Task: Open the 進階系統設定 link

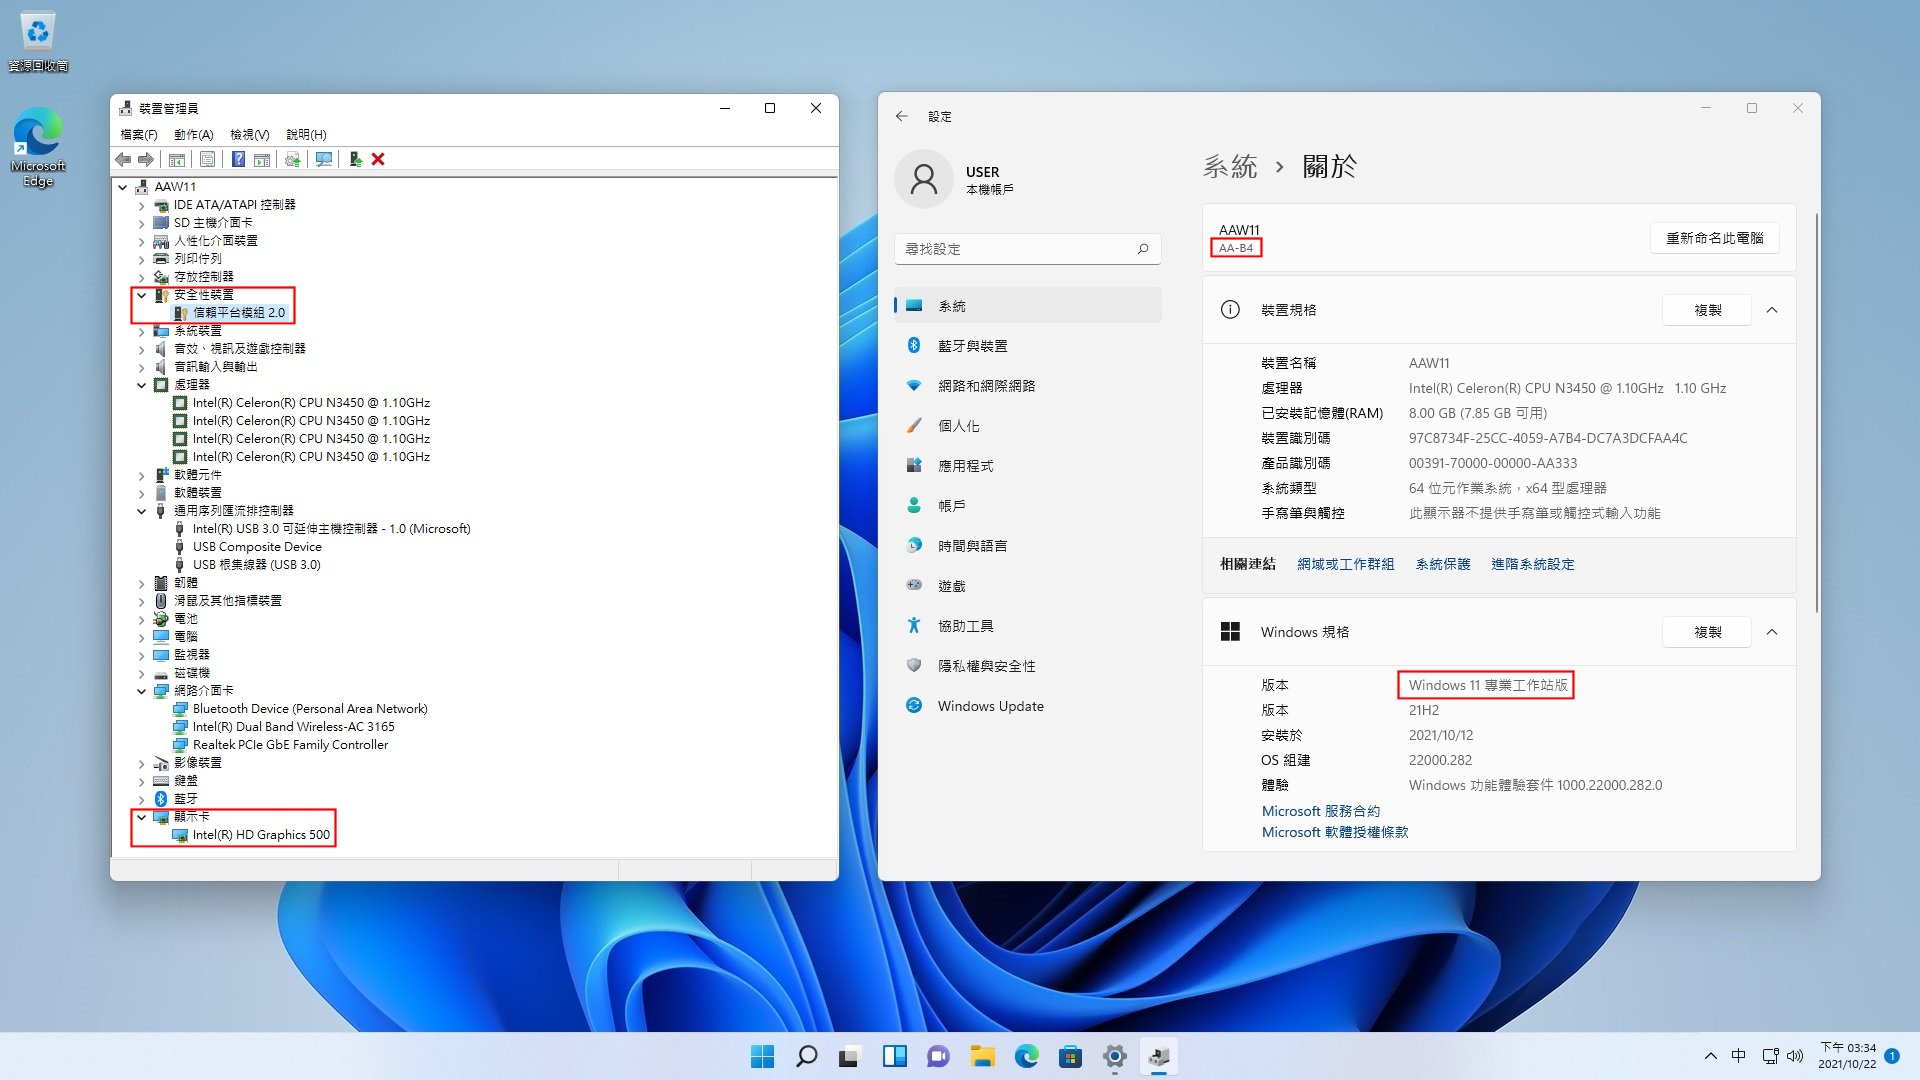Action: (1532, 564)
